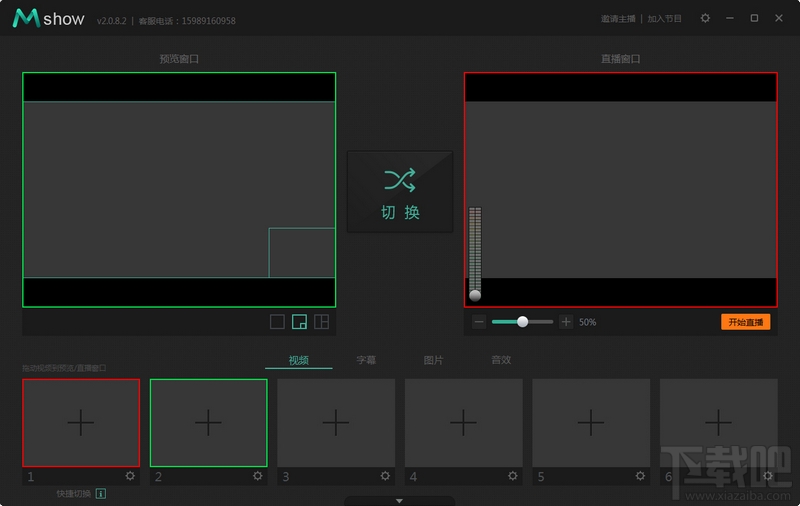The image size is (800, 506).
Task: Switch to the 字幕 tab
Action: [x=366, y=360]
